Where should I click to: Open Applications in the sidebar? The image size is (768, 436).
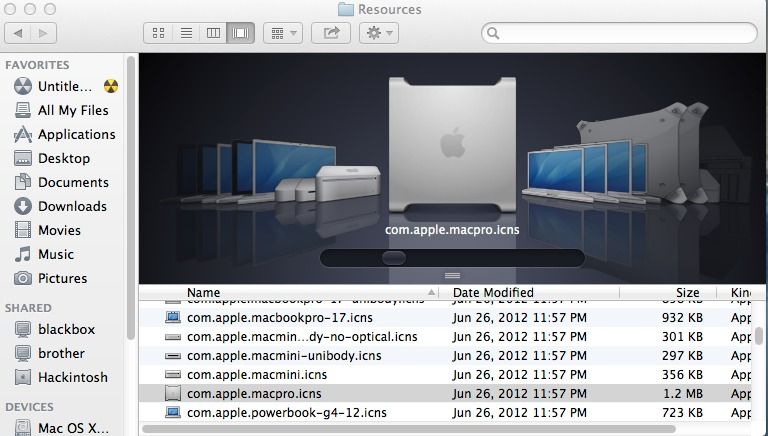click(65, 134)
